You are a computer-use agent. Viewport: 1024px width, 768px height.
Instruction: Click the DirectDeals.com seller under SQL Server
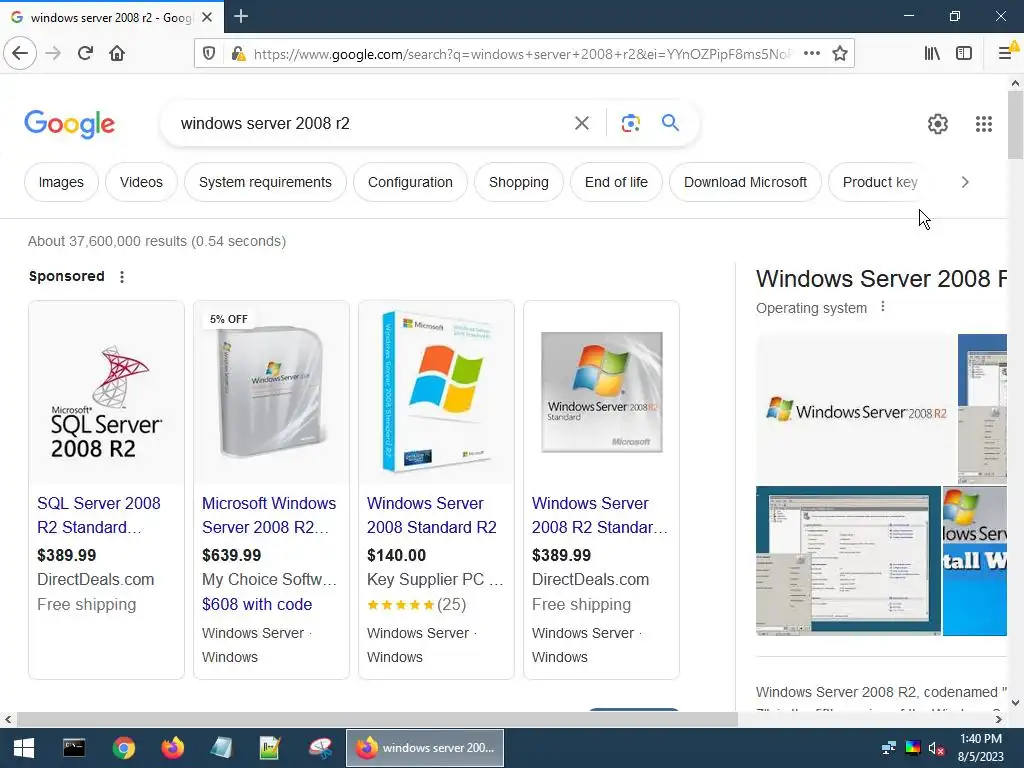(95, 579)
